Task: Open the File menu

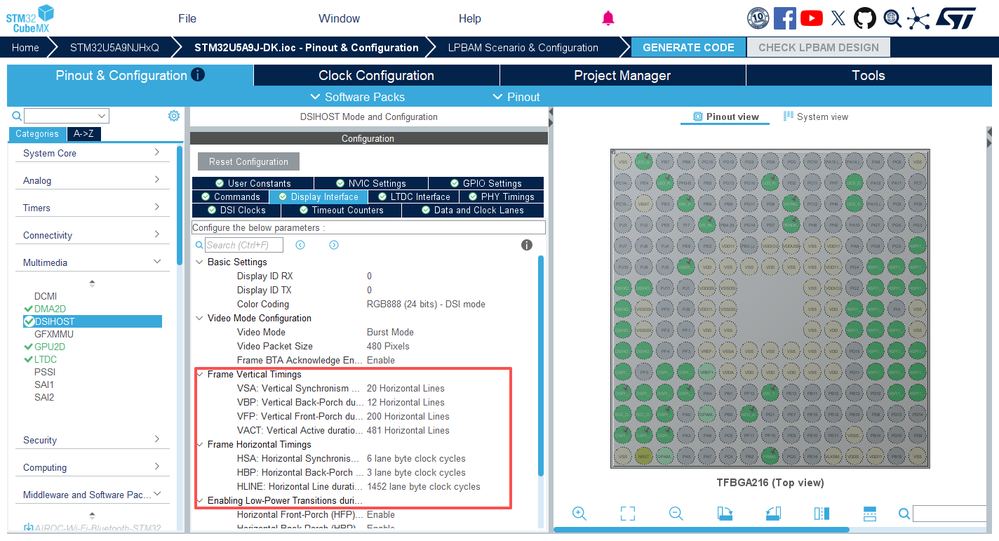Action: [187, 18]
